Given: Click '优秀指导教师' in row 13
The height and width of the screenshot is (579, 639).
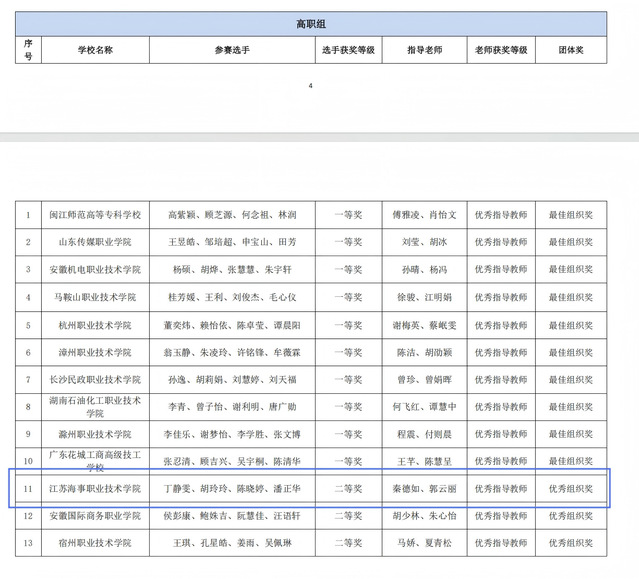Looking at the screenshot, I should point(501,543).
